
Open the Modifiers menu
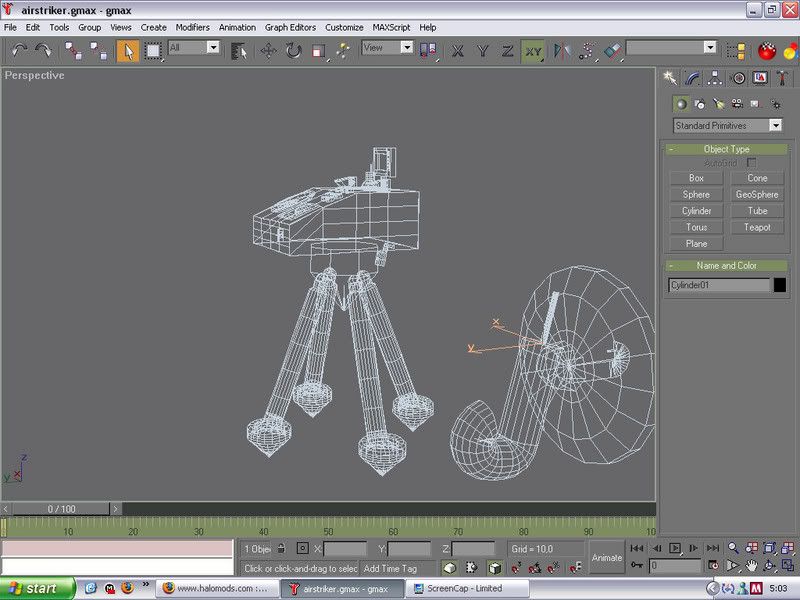[x=192, y=28]
